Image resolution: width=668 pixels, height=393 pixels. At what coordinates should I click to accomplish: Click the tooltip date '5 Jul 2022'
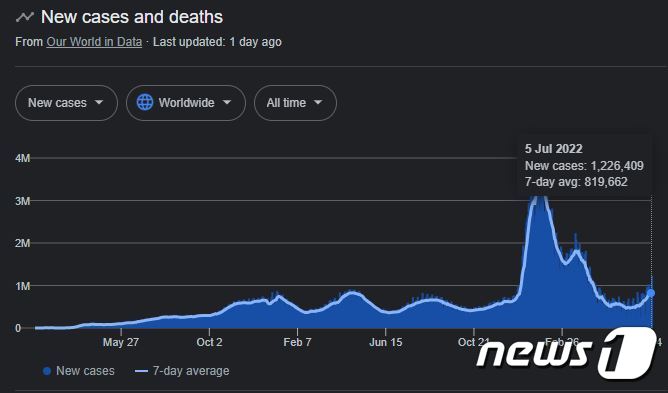(x=553, y=149)
